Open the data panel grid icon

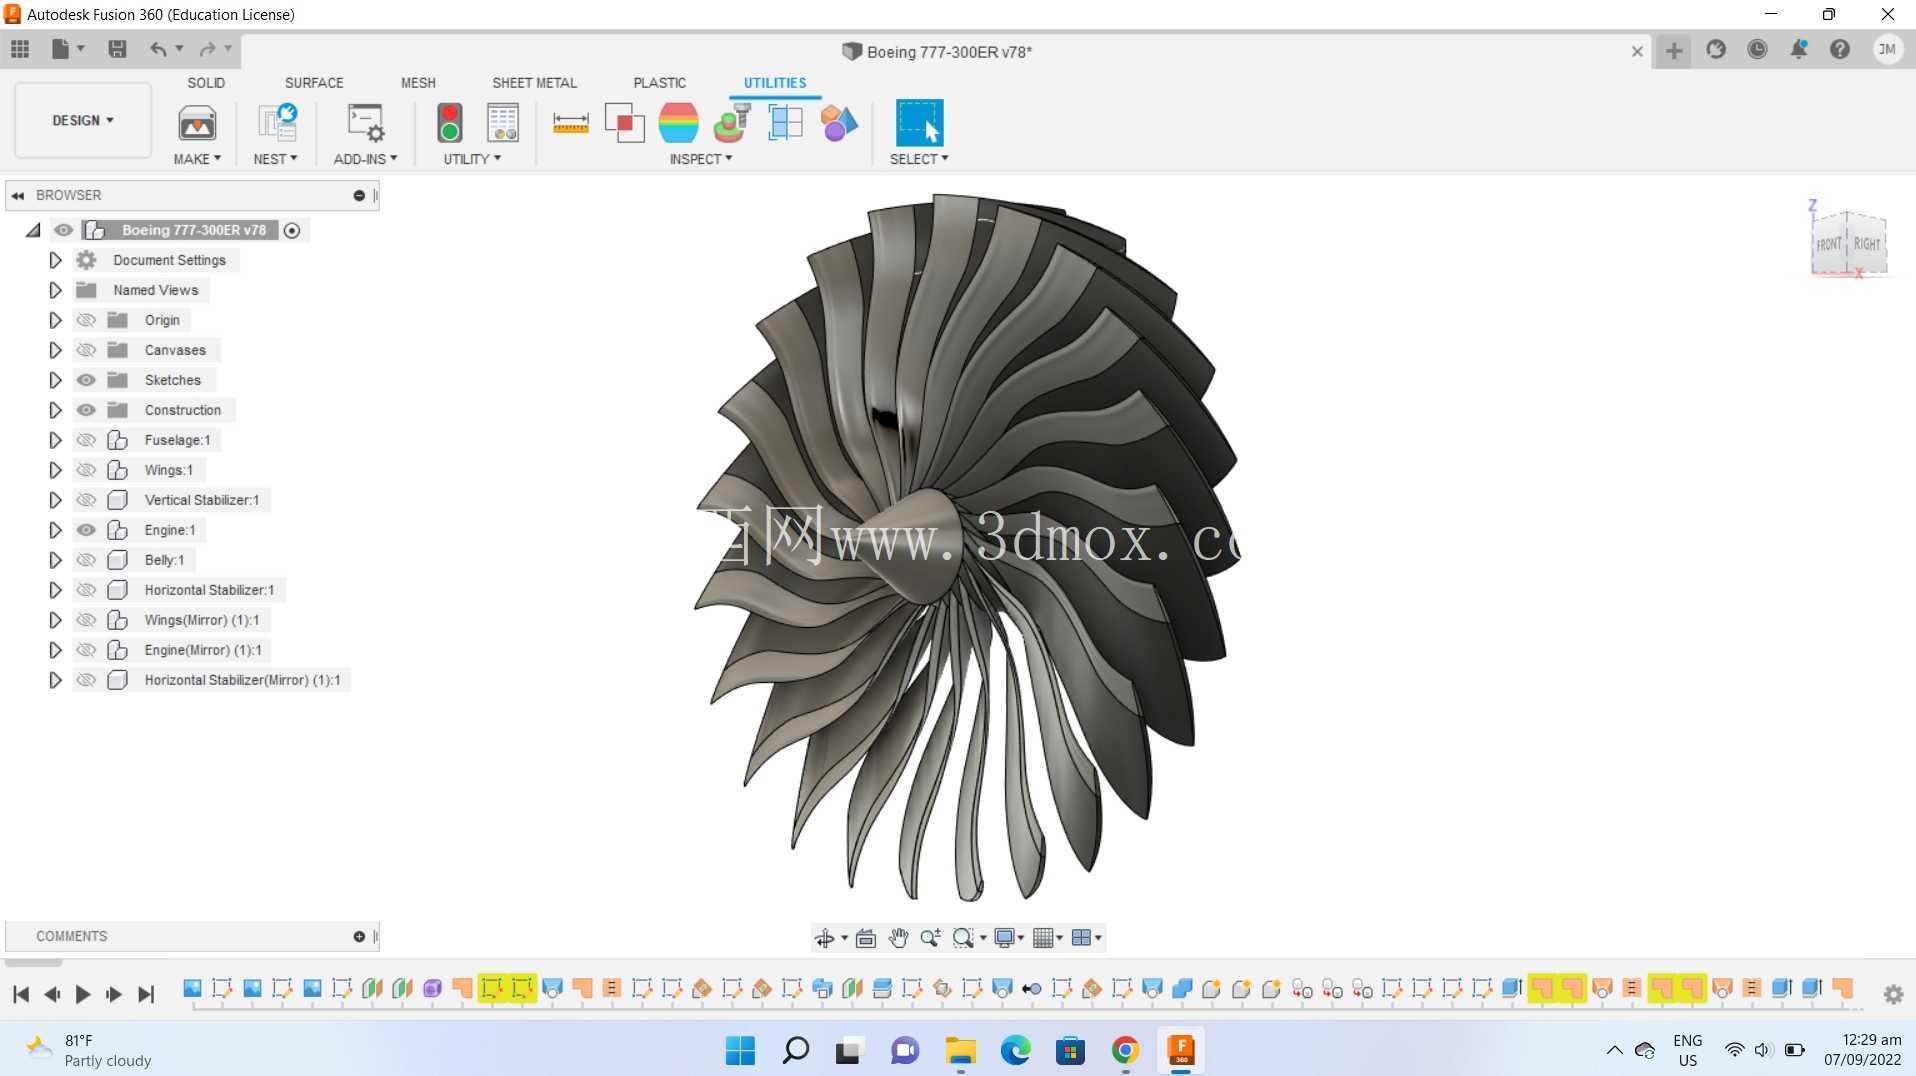point(20,49)
